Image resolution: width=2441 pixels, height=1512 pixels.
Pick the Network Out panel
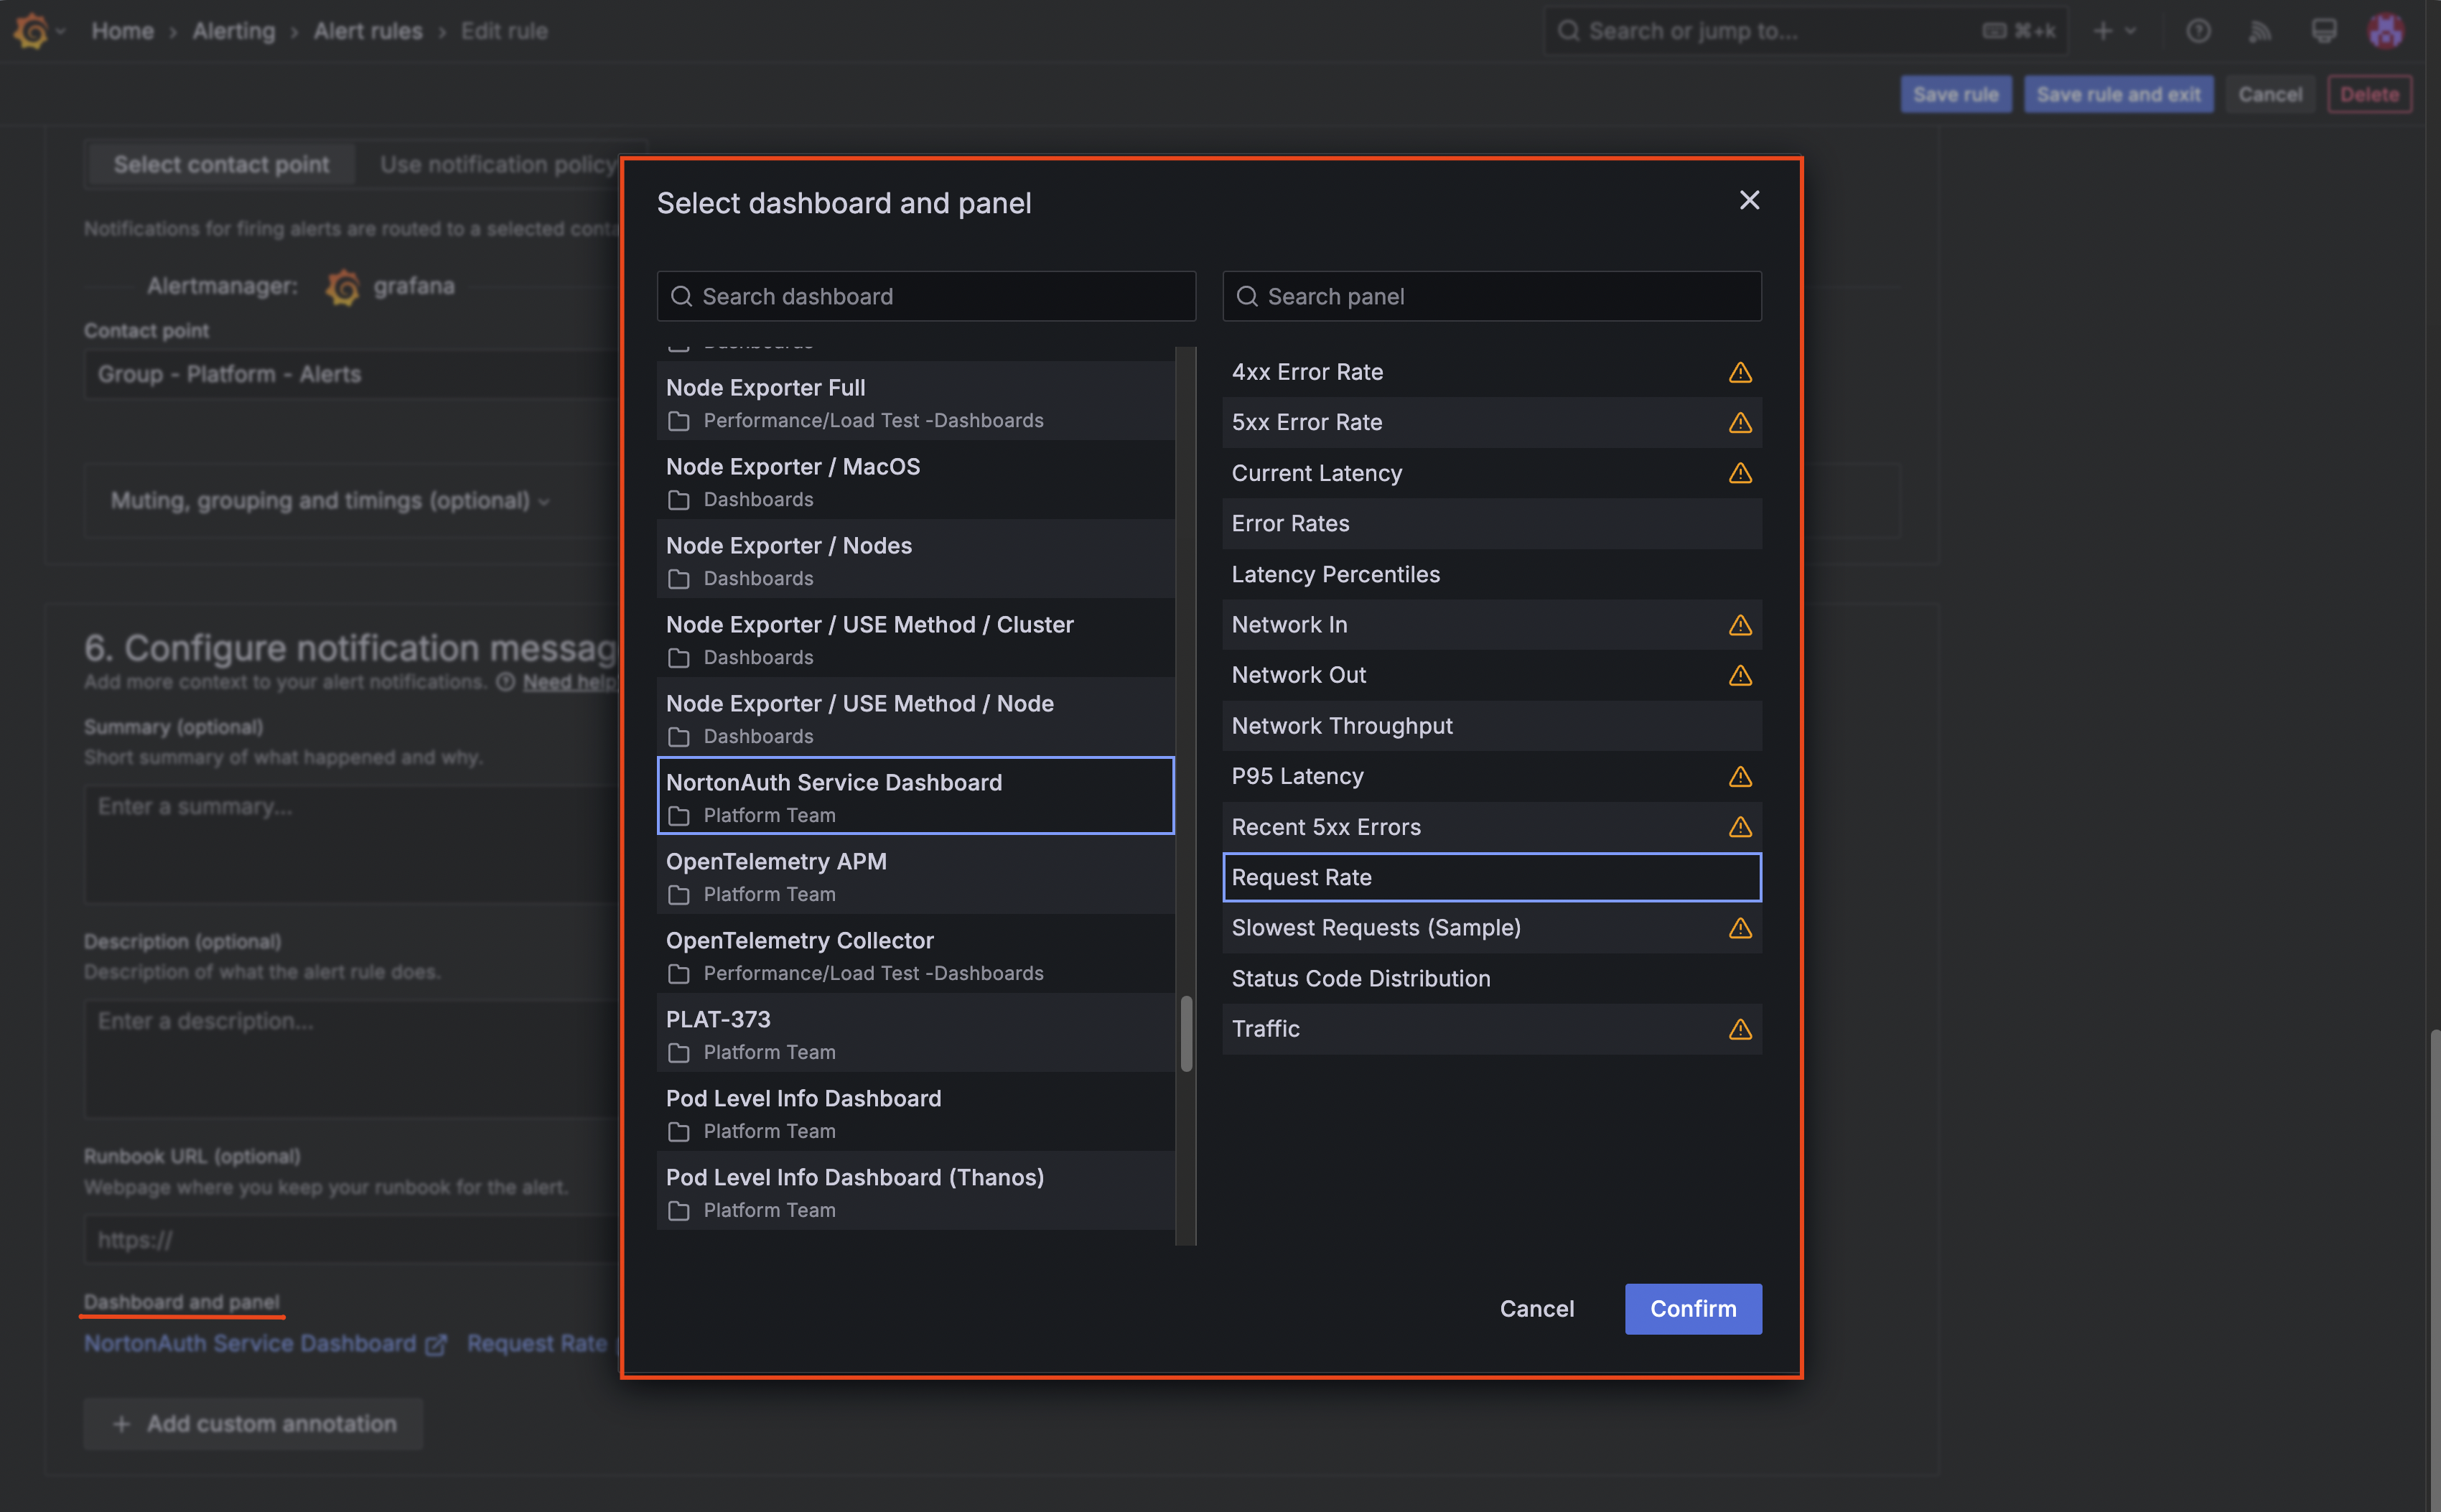(x=1492, y=675)
